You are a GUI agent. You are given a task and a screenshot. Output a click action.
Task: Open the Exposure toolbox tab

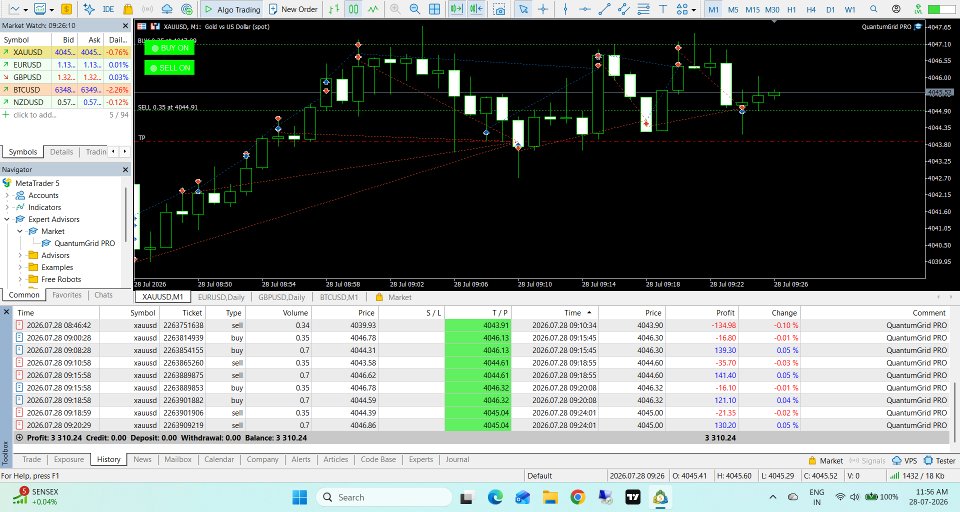click(x=69, y=459)
